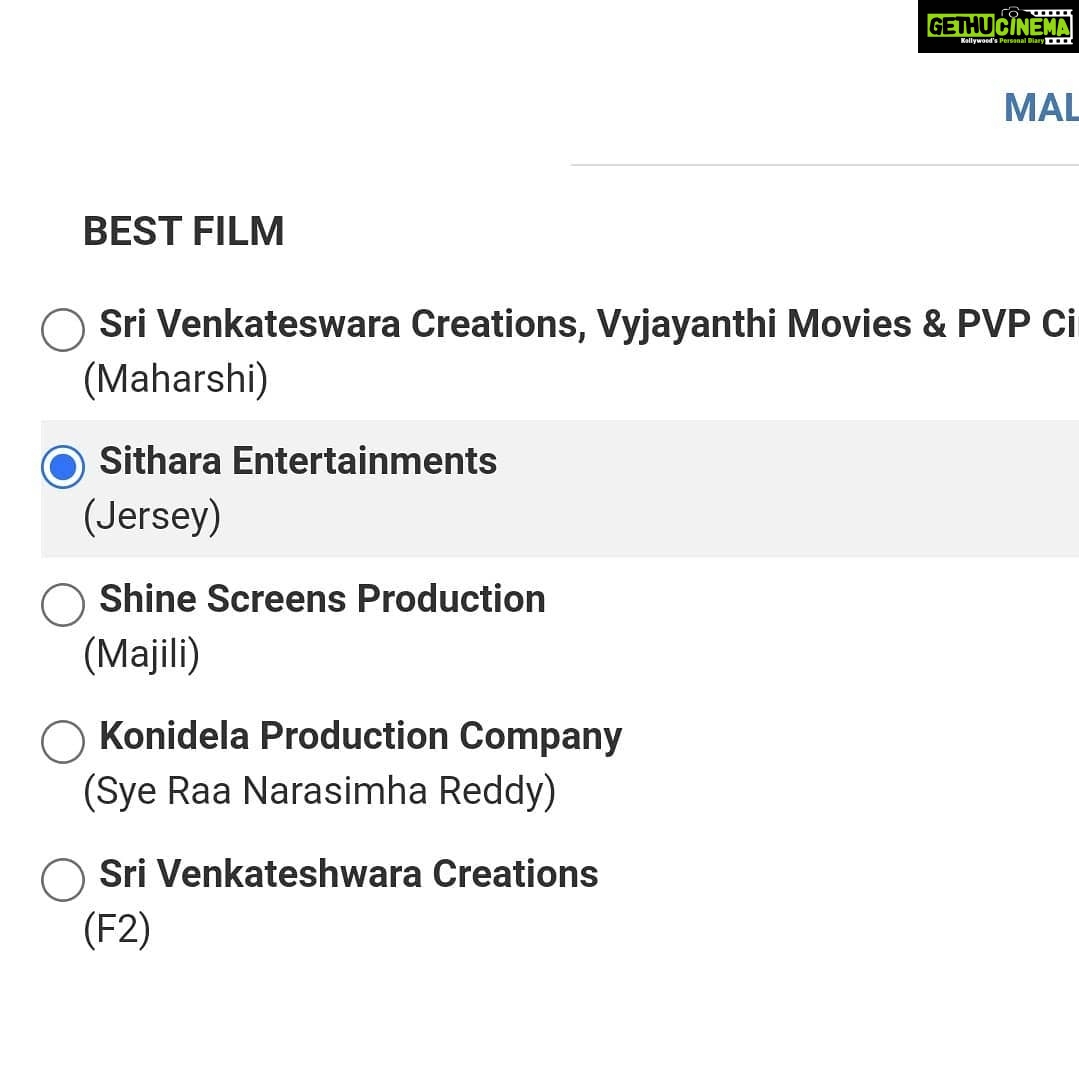Image resolution: width=1079 pixels, height=1079 pixels.
Task: Select the Maharshi radio button
Action: pyautogui.click(x=63, y=330)
